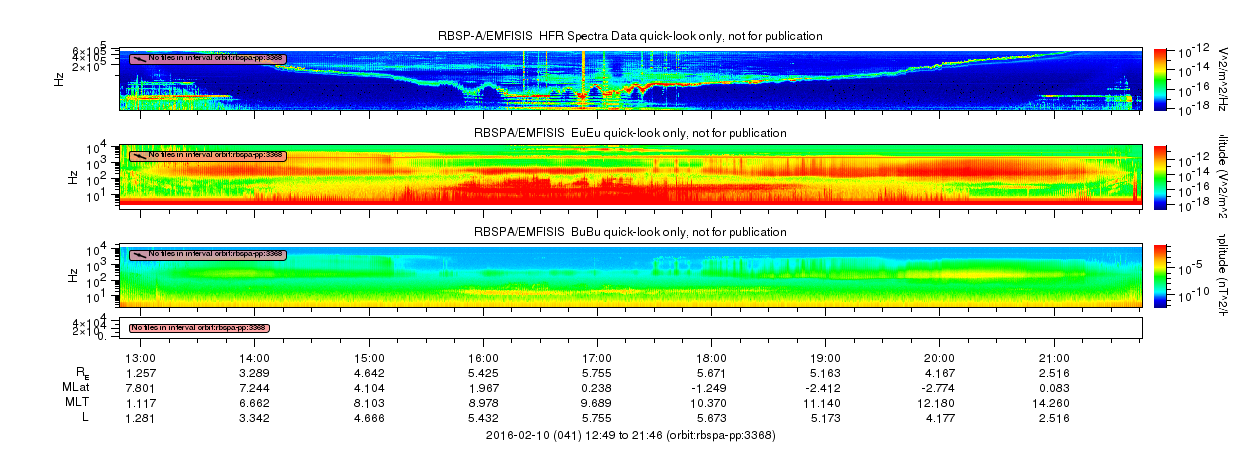
Task: Click the BuBu spectrogram plot area
Action: [x=631, y=275]
